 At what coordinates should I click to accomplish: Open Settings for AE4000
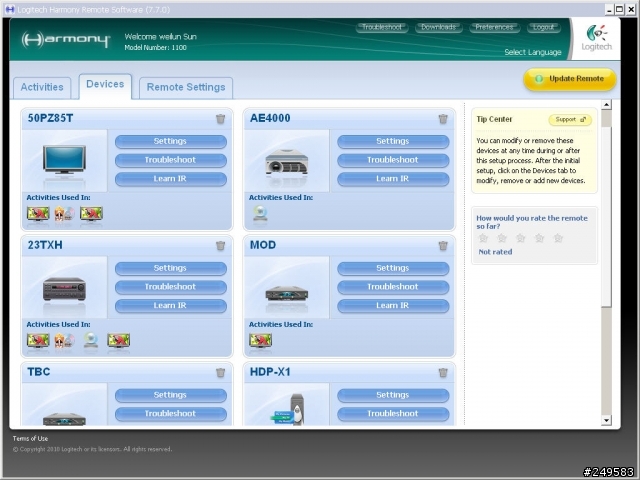(393, 141)
